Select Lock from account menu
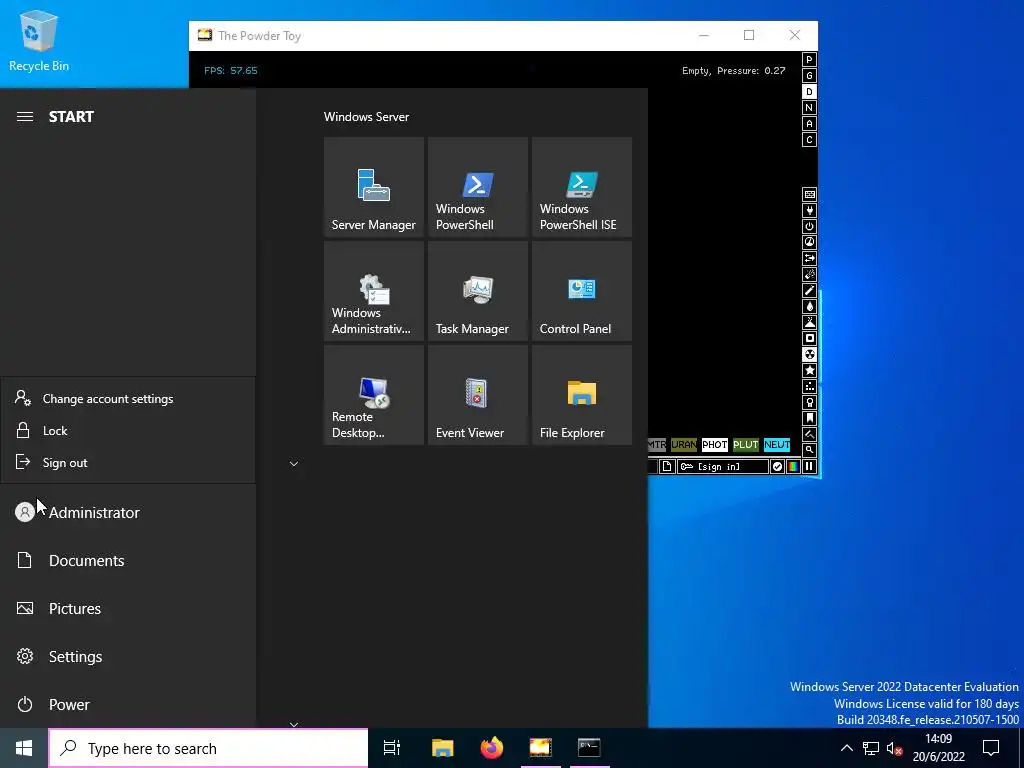 click(128, 430)
